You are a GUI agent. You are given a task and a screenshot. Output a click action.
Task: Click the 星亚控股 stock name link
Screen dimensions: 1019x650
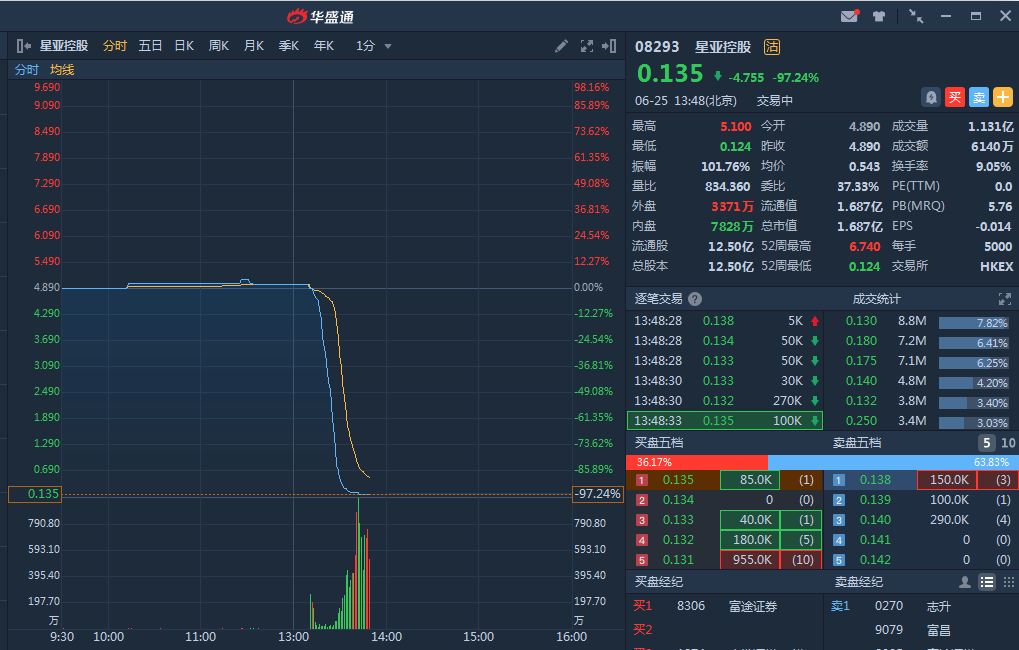(723, 47)
